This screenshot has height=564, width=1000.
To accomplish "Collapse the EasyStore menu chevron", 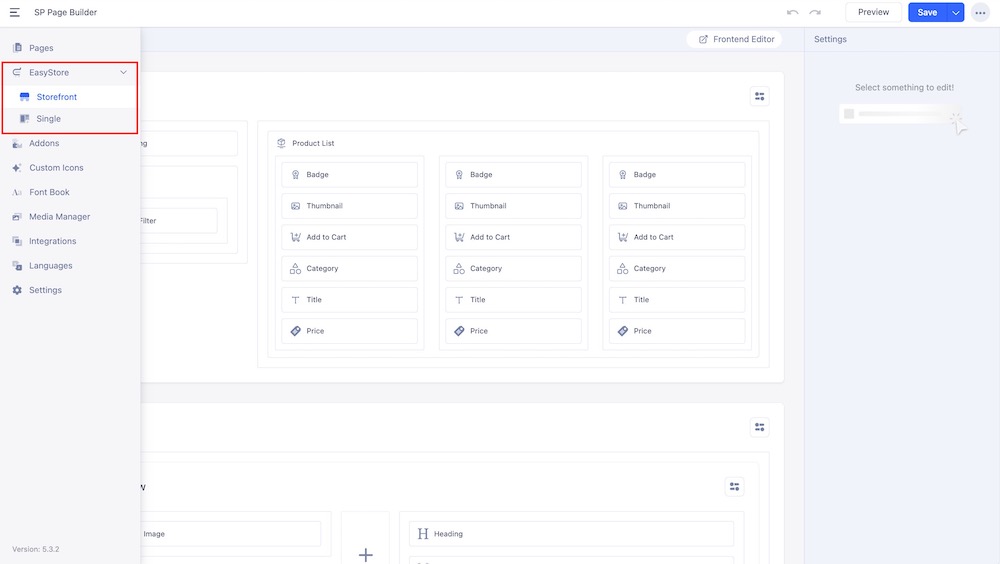I will [x=123, y=73].
